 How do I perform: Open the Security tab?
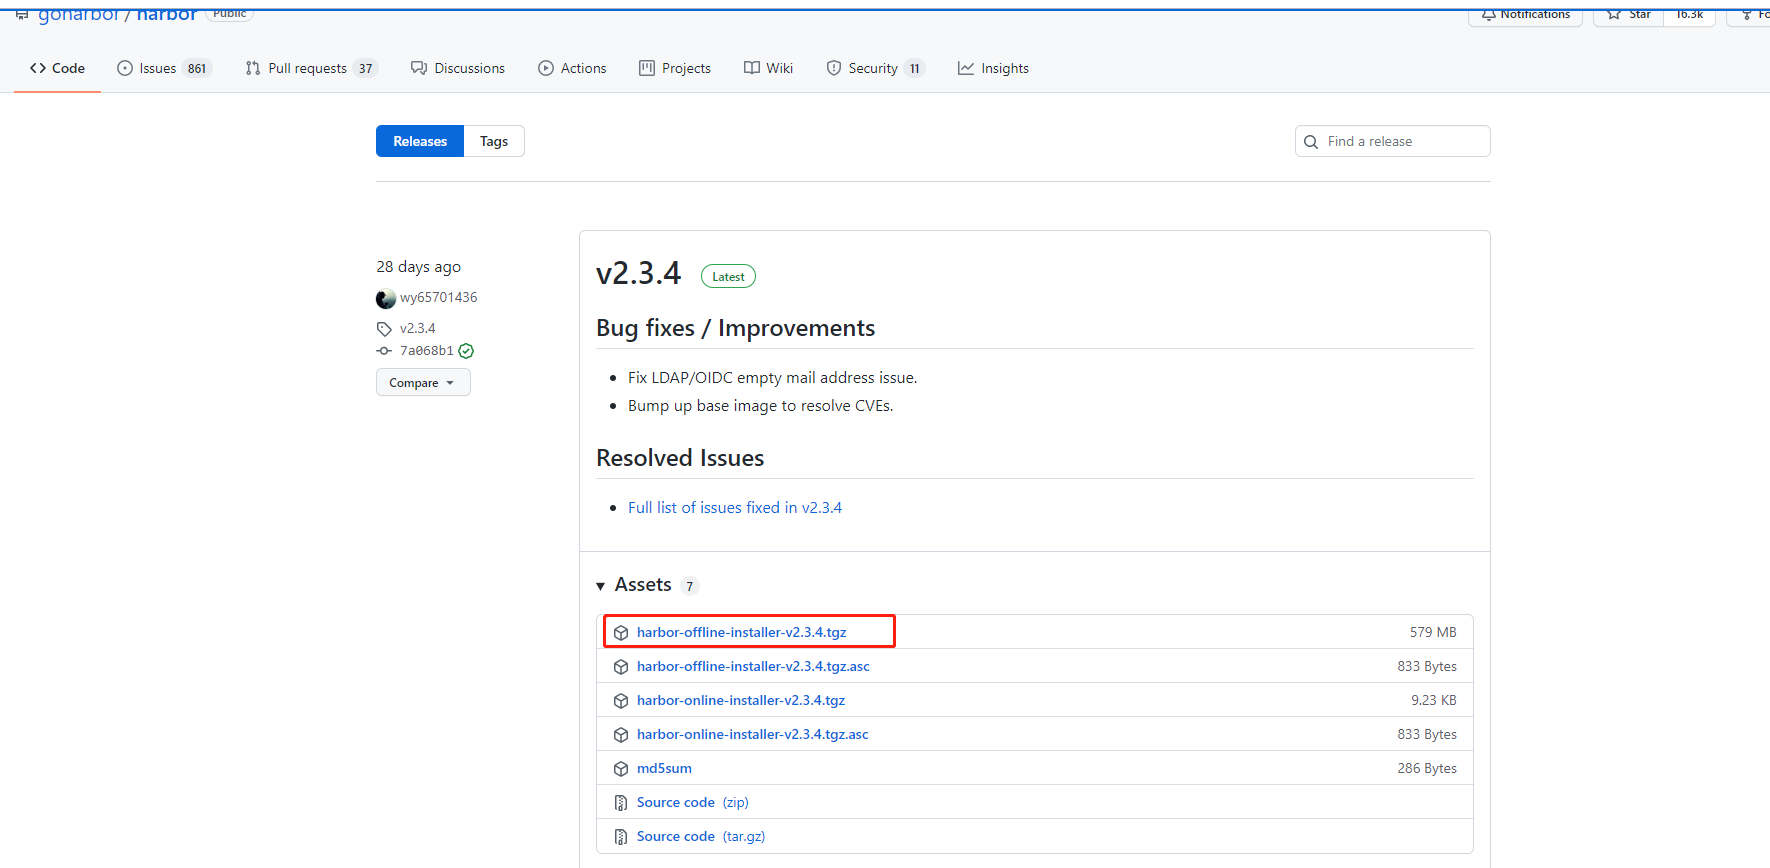tap(875, 68)
